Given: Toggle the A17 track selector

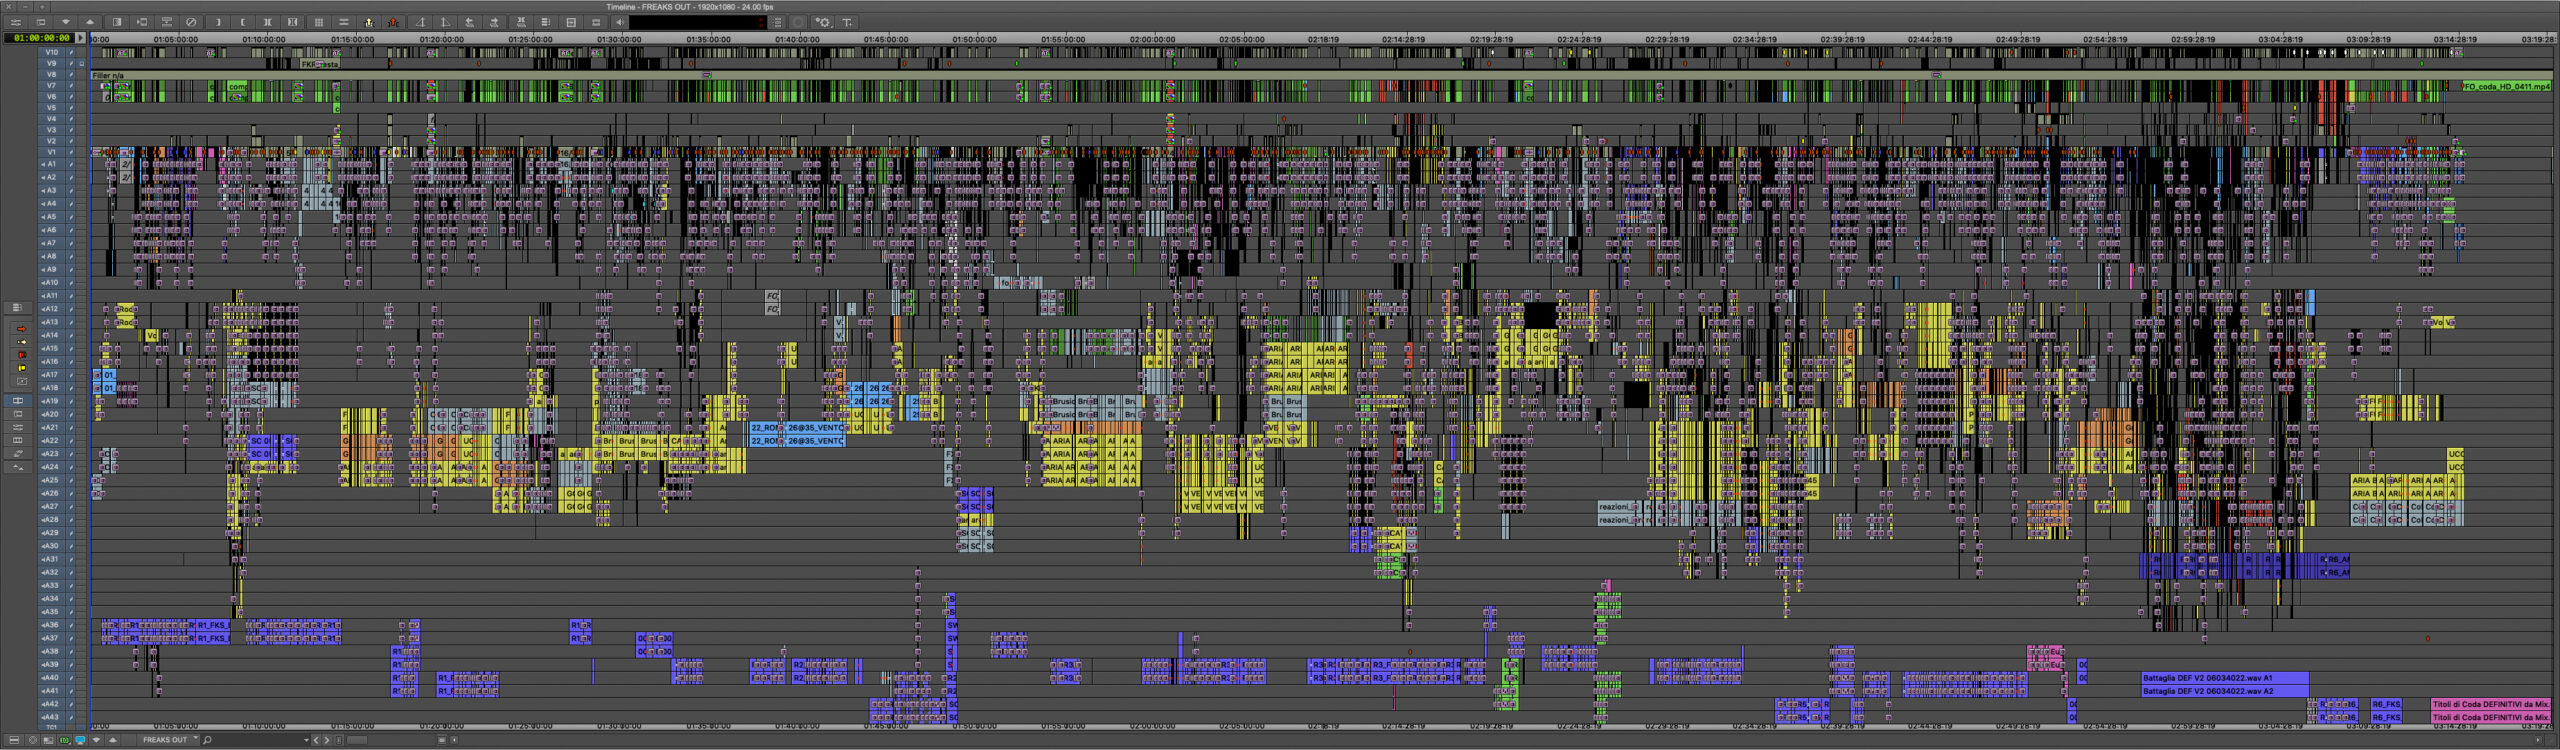Looking at the screenshot, I should tap(52, 375).
